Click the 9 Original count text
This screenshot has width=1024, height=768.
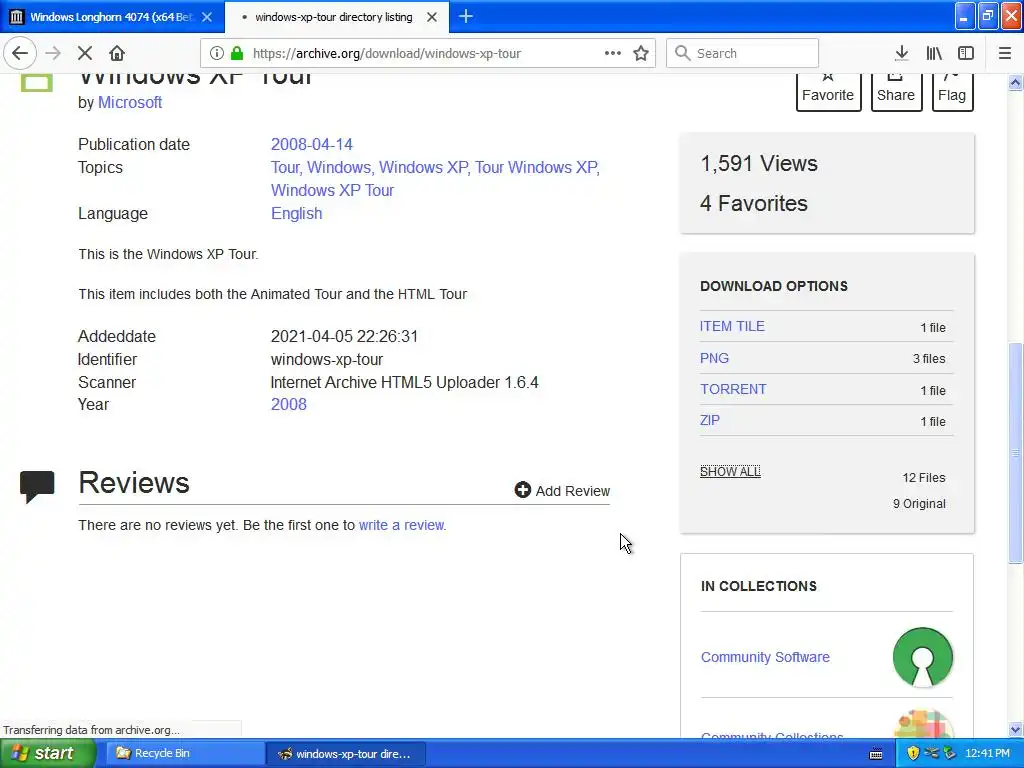click(919, 504)
